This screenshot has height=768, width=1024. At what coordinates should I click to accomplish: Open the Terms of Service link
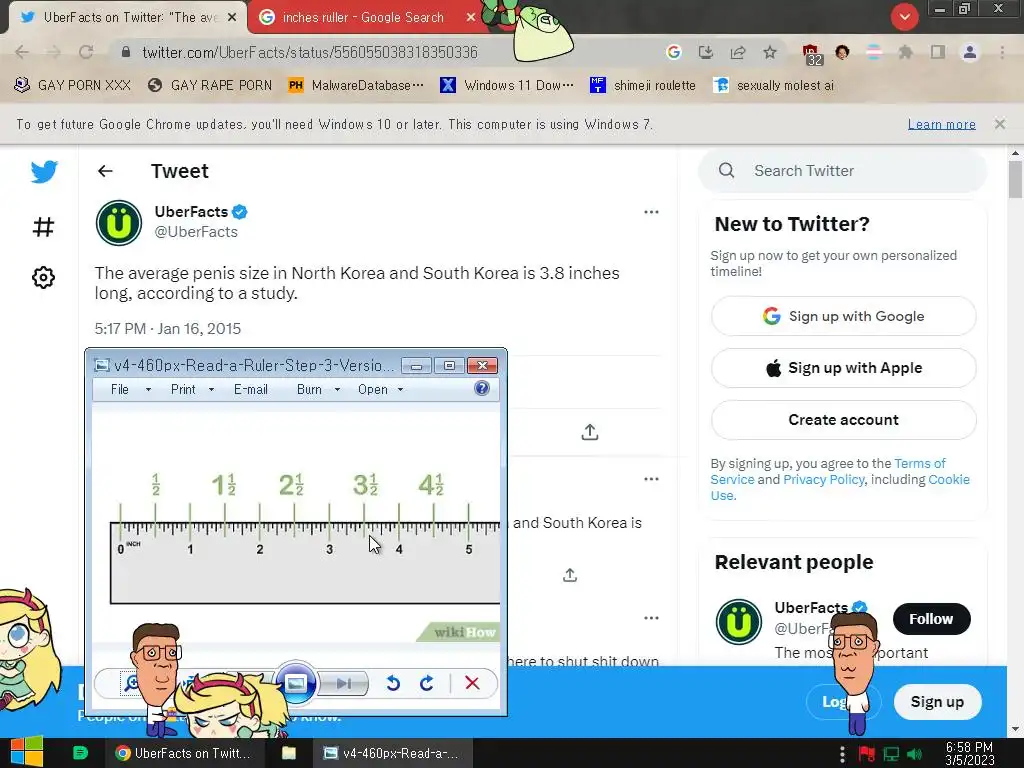[x=920, y=464]
